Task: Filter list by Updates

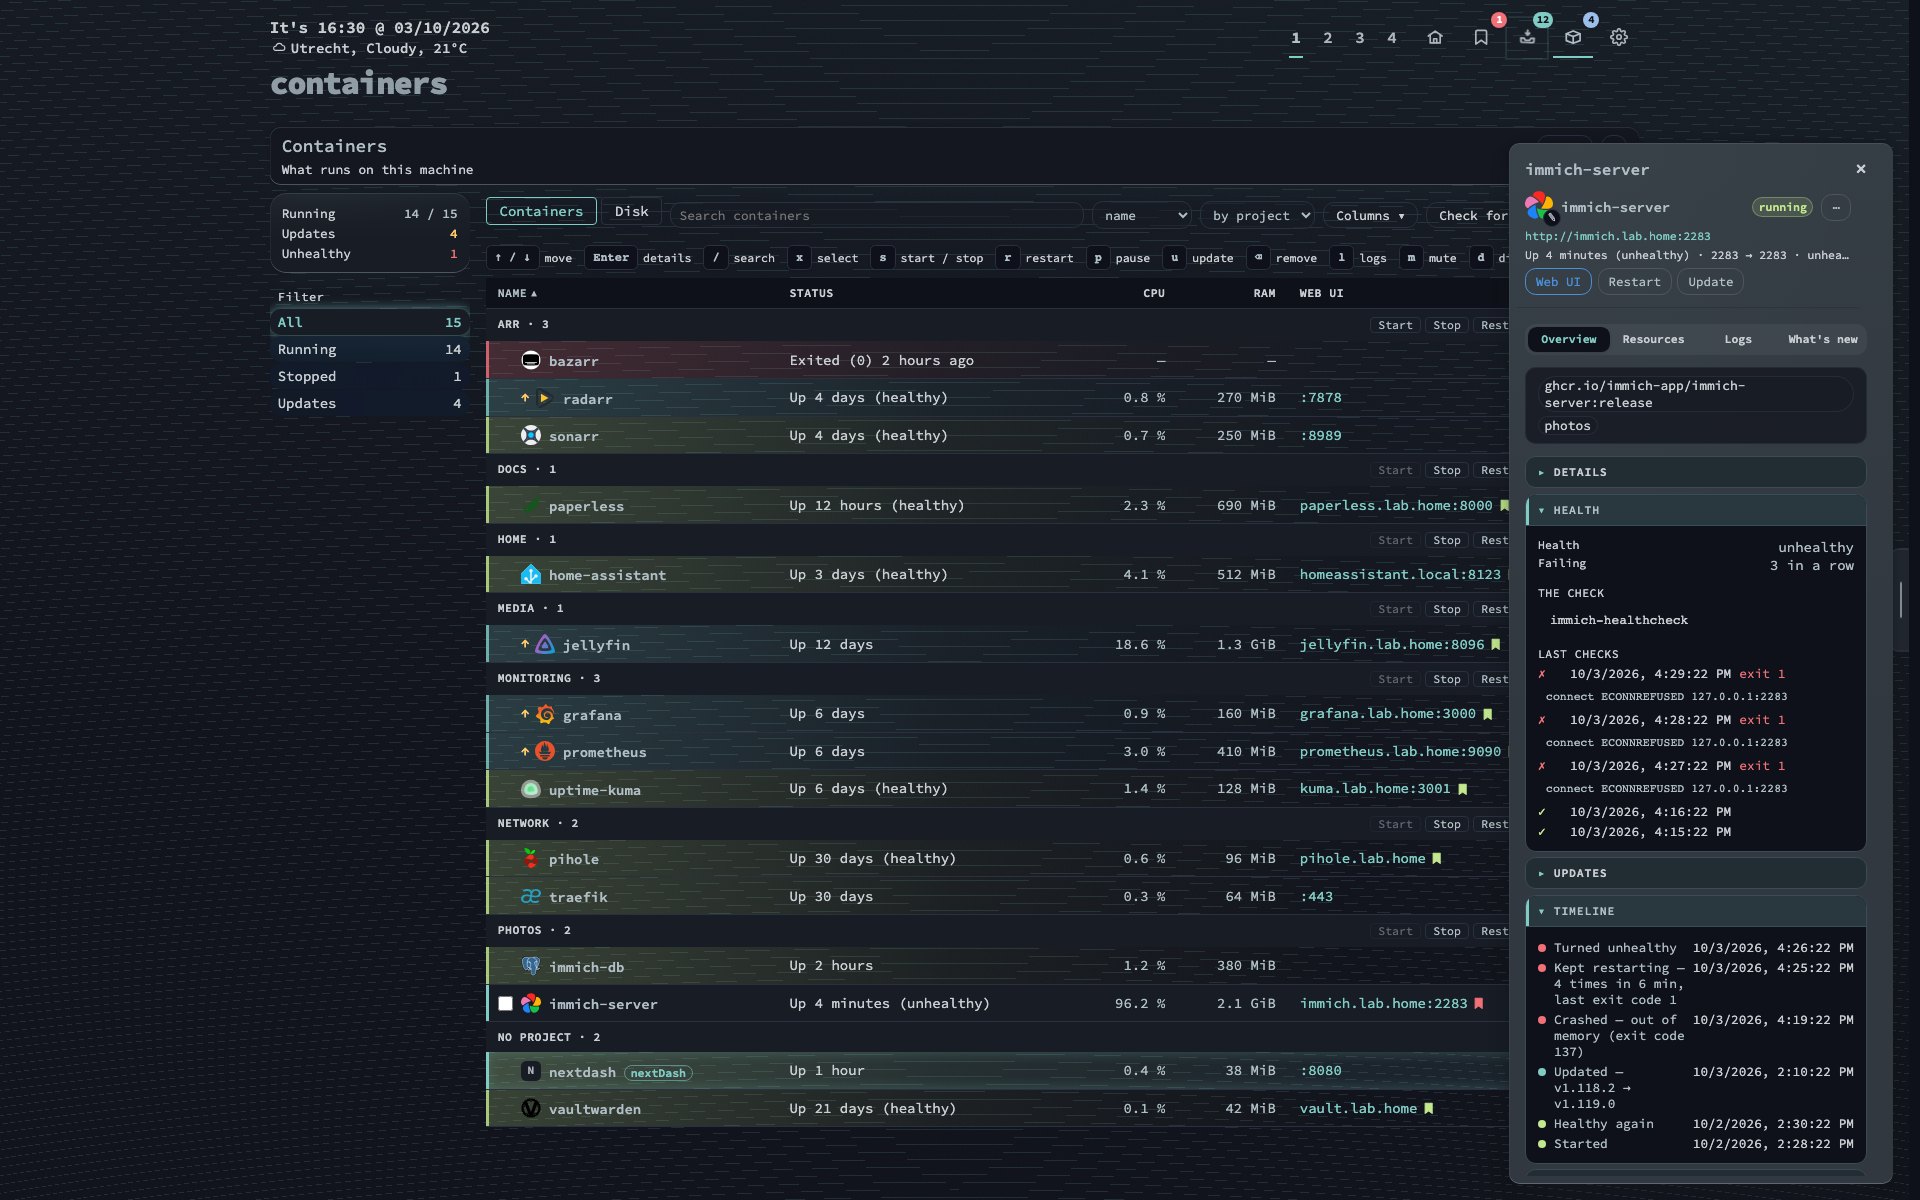Action: 369,403
